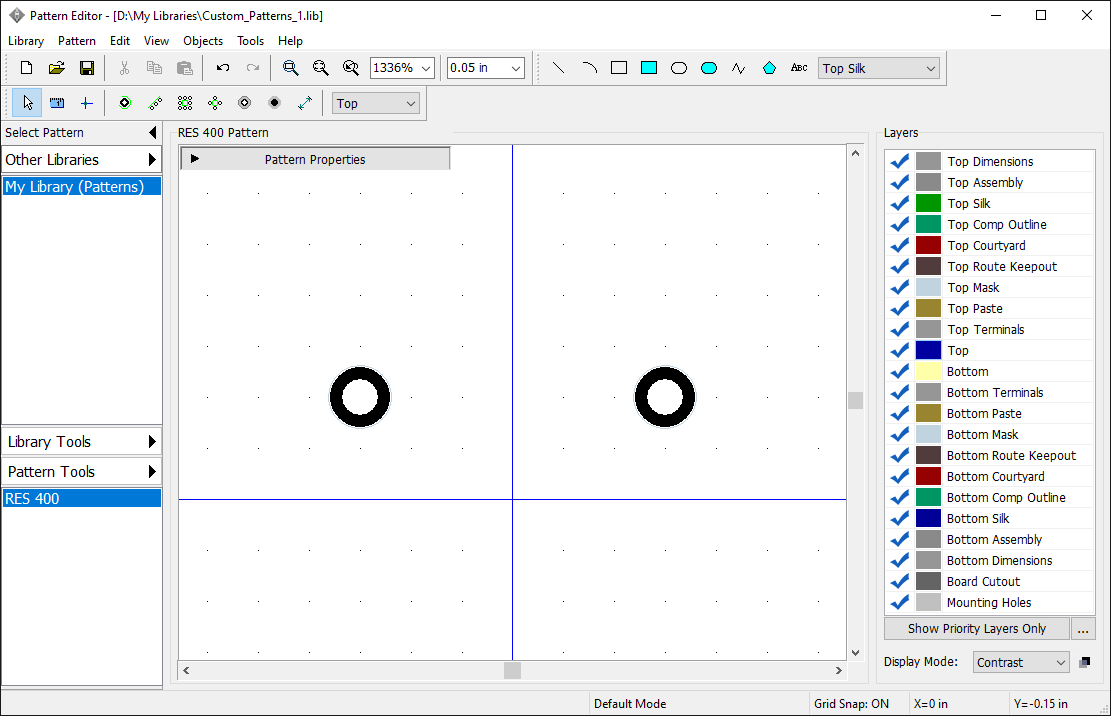Click the ellipsis layer settings button
The image size is (1111, 716).
(1083, 629)
